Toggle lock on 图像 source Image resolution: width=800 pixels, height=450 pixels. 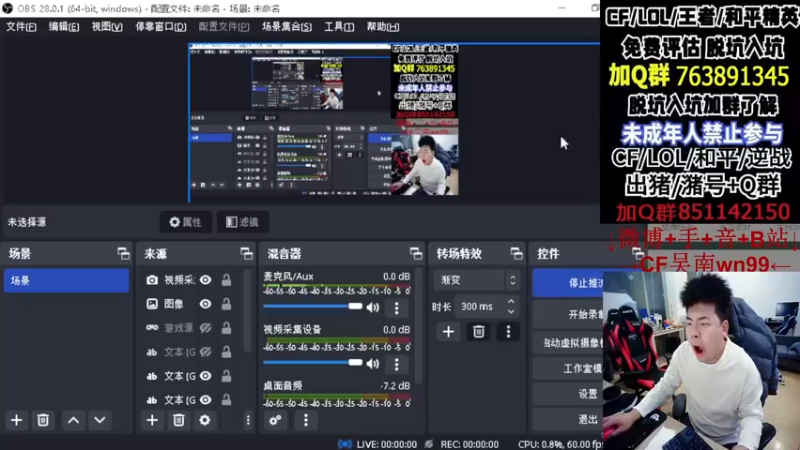[x=226, y=304]
